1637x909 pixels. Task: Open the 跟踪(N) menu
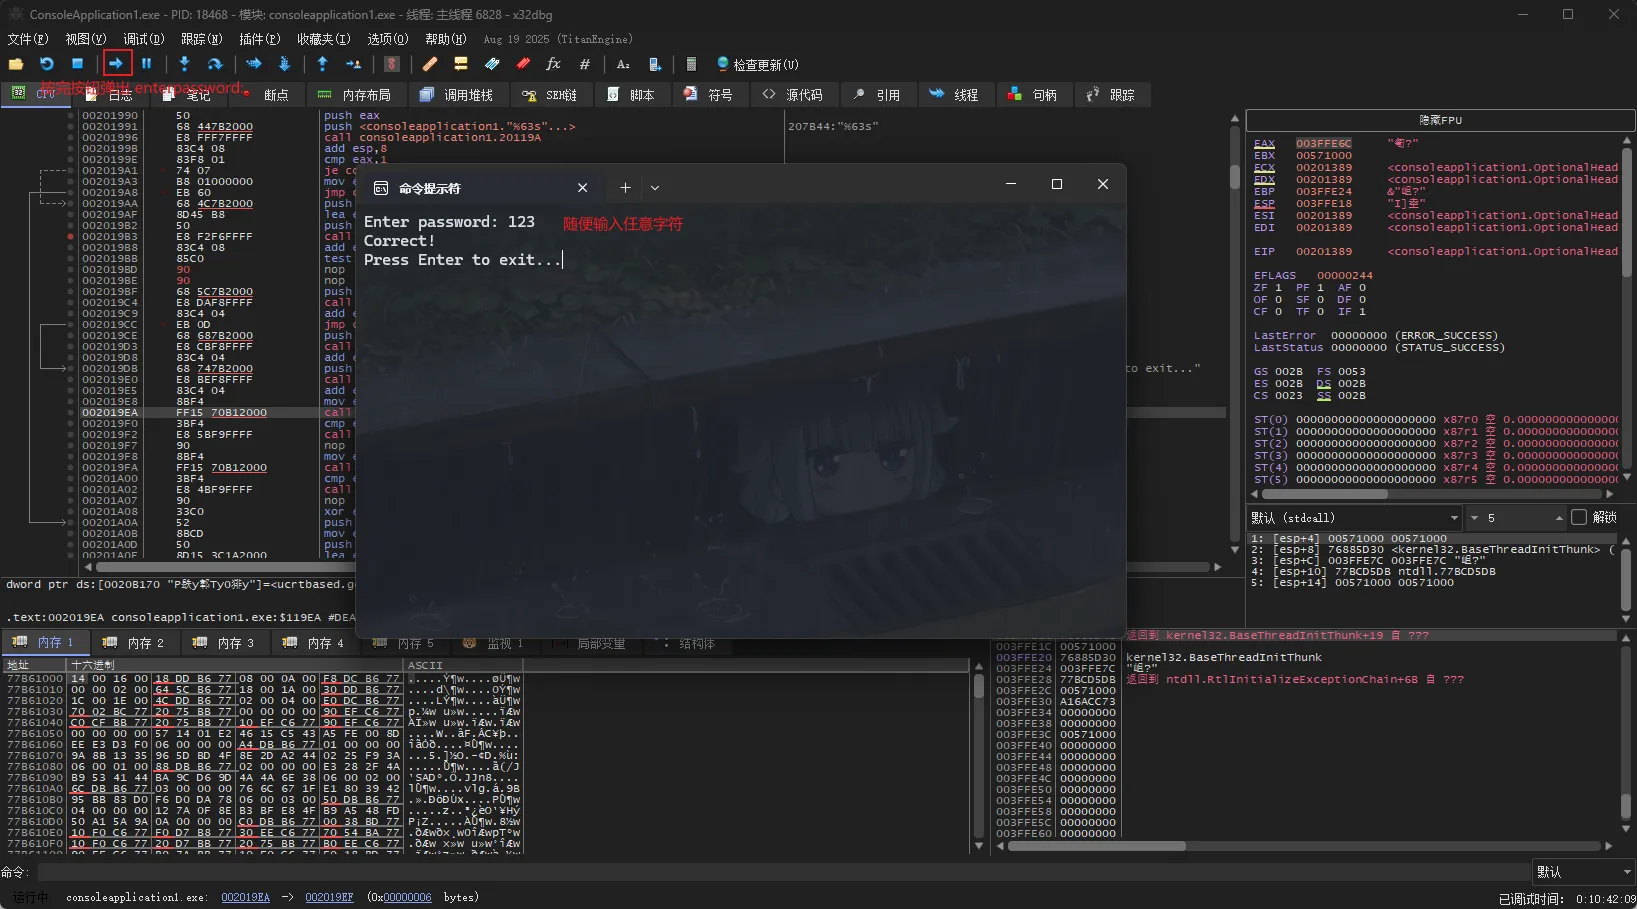pos(201,39)
